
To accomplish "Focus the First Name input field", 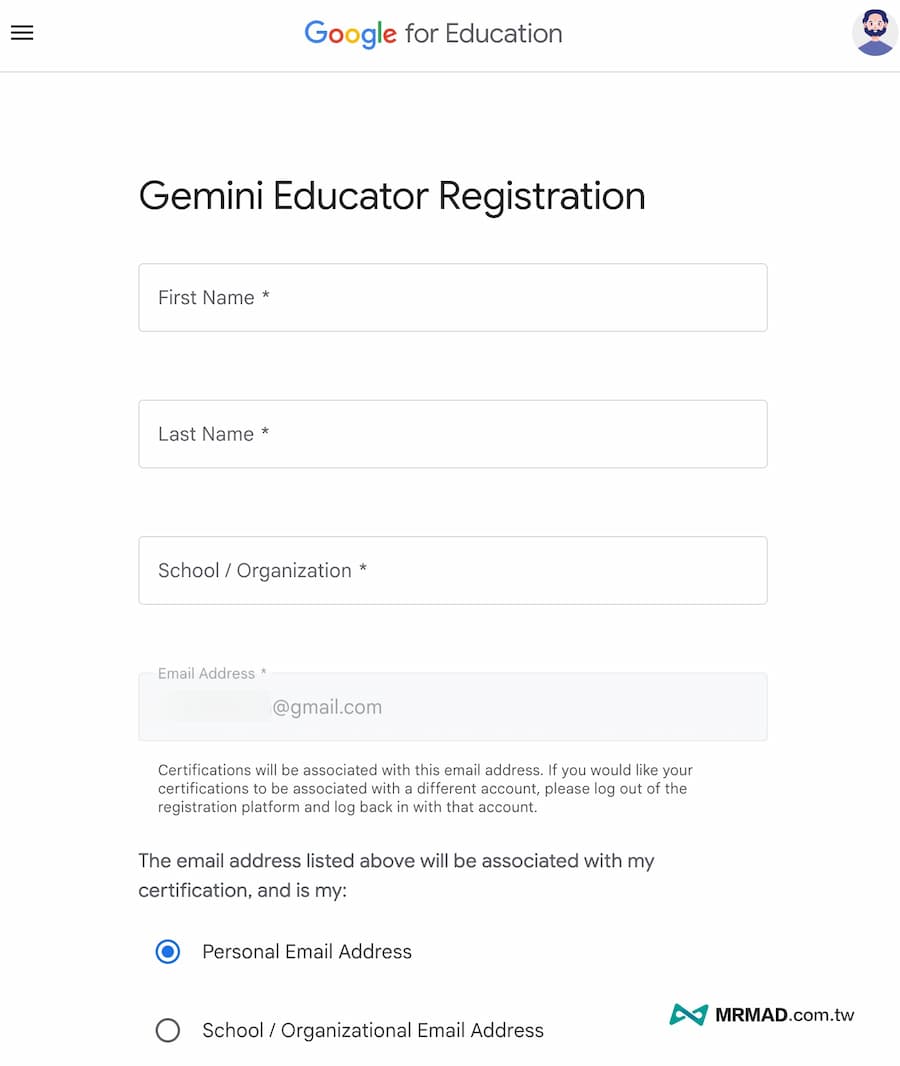I will point(452,297).
